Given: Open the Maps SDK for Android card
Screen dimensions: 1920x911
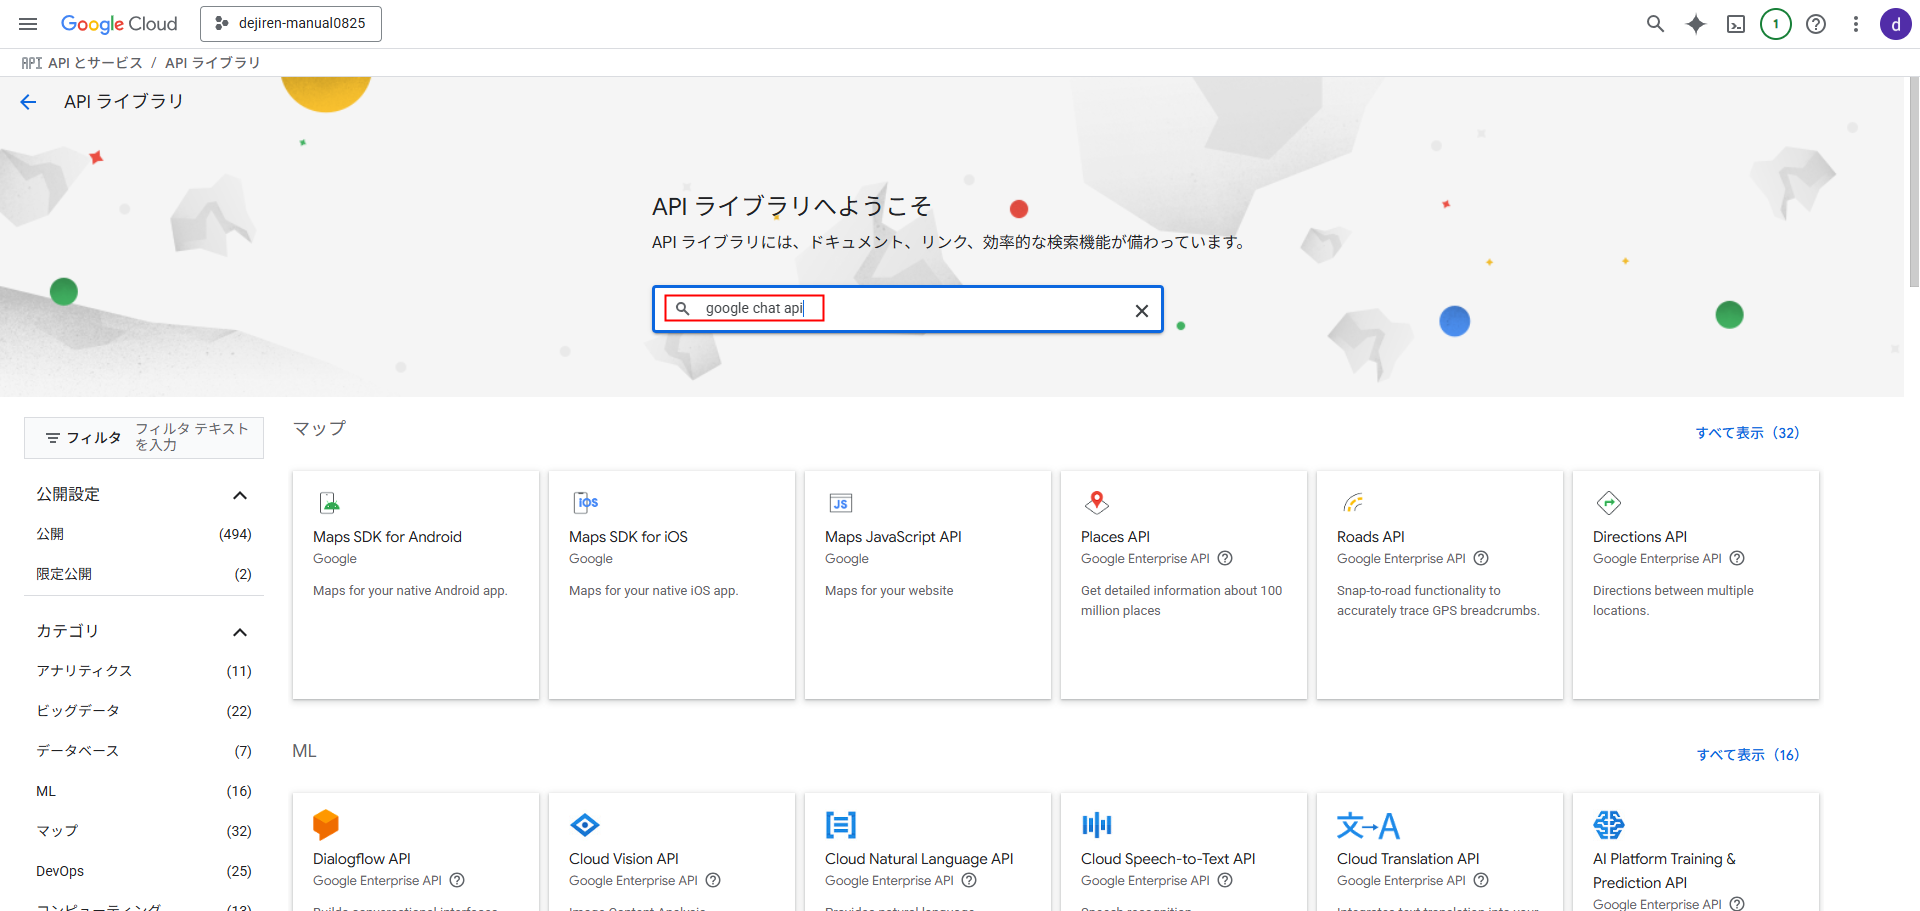Looking at the screenshot, I should [x=415, y=584].
